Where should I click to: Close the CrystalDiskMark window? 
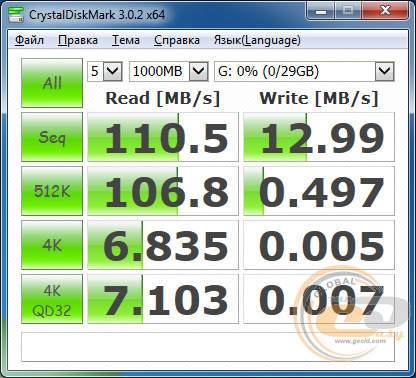click(x=385, y=12)
